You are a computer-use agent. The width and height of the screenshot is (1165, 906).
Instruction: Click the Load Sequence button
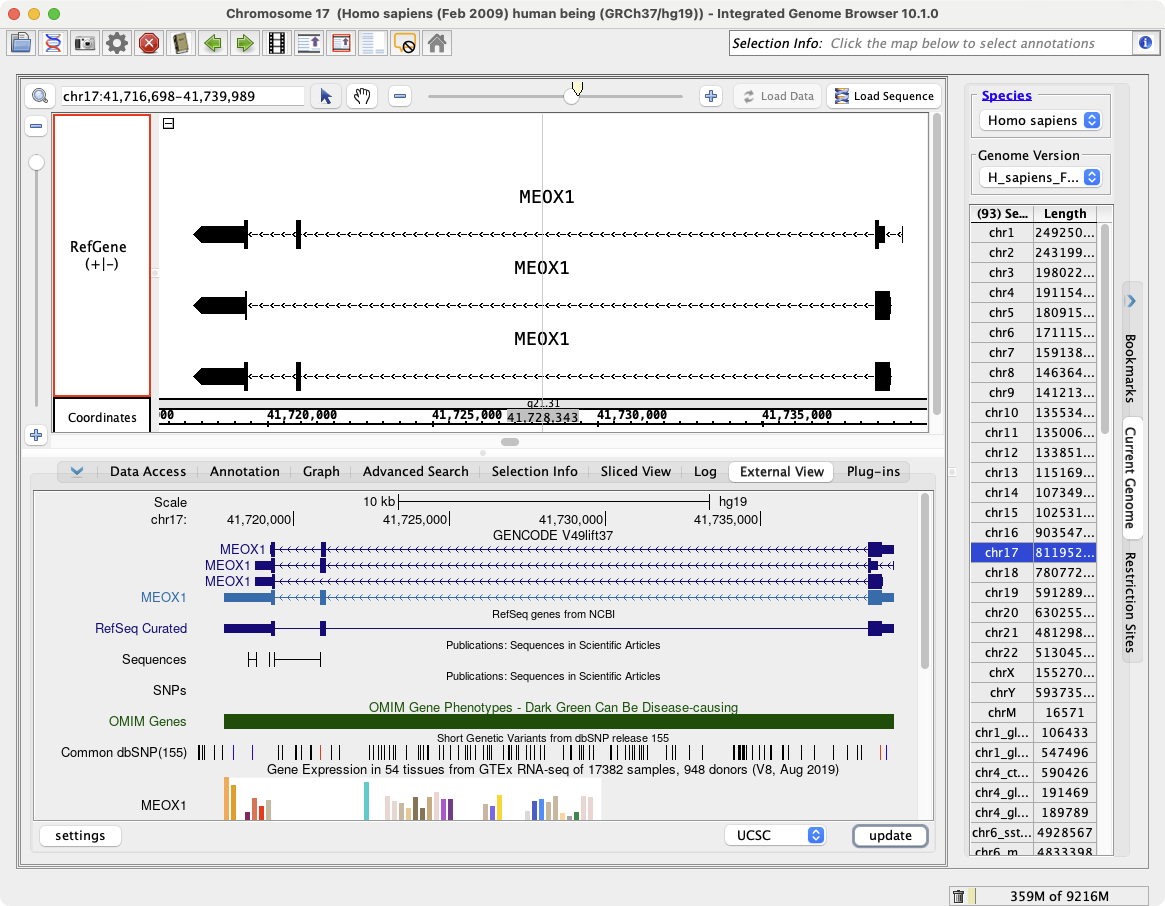click(x=883, y=96)
